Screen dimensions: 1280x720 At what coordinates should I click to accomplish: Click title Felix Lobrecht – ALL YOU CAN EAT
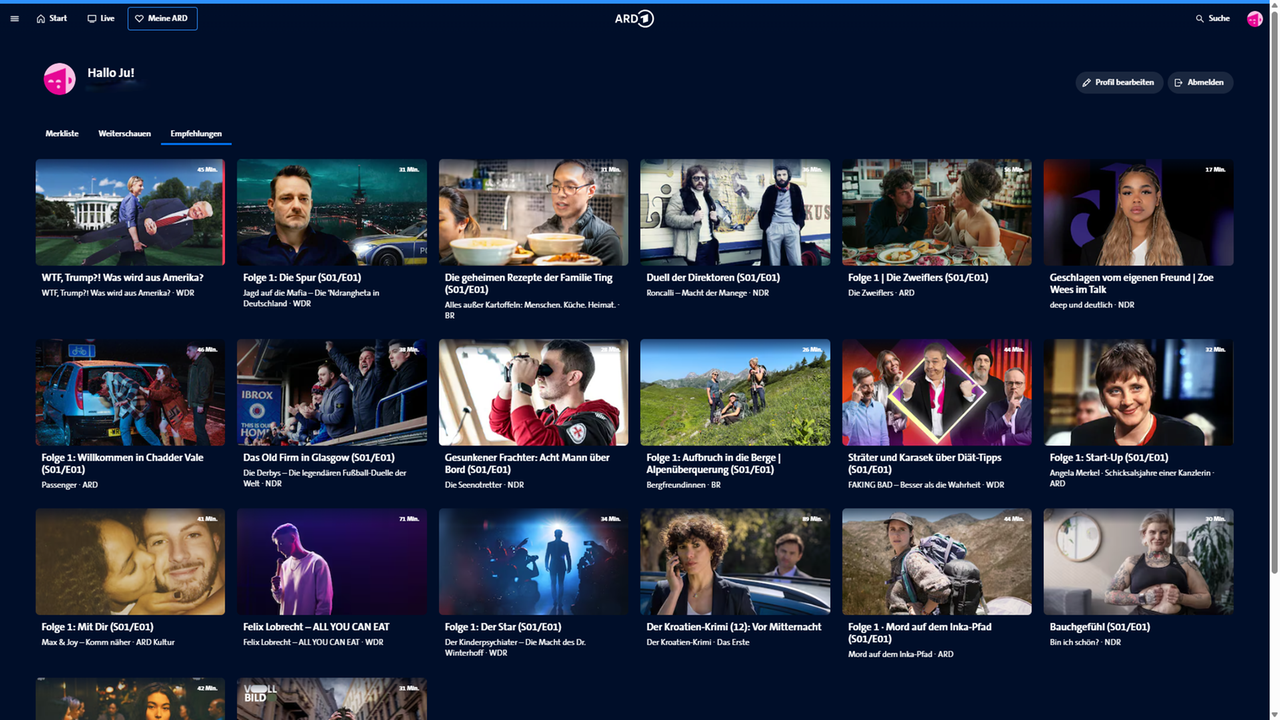(316, 627)
